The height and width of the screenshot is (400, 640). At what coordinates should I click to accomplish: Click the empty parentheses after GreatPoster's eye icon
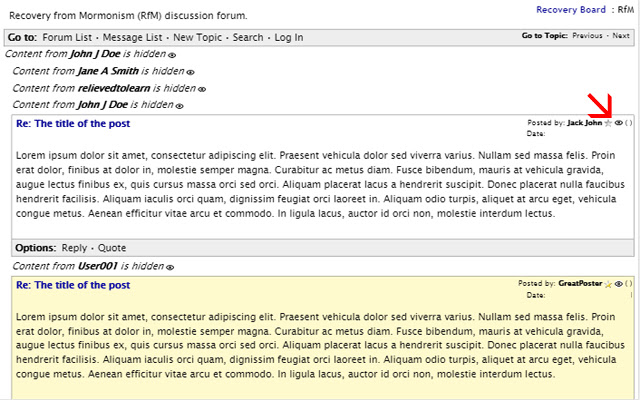(629, 284)
